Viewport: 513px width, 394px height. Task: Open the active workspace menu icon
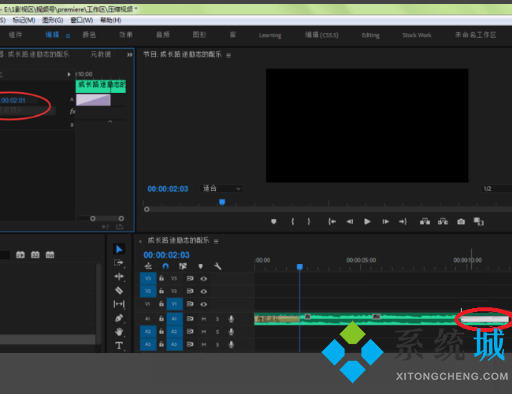(68, 36)
